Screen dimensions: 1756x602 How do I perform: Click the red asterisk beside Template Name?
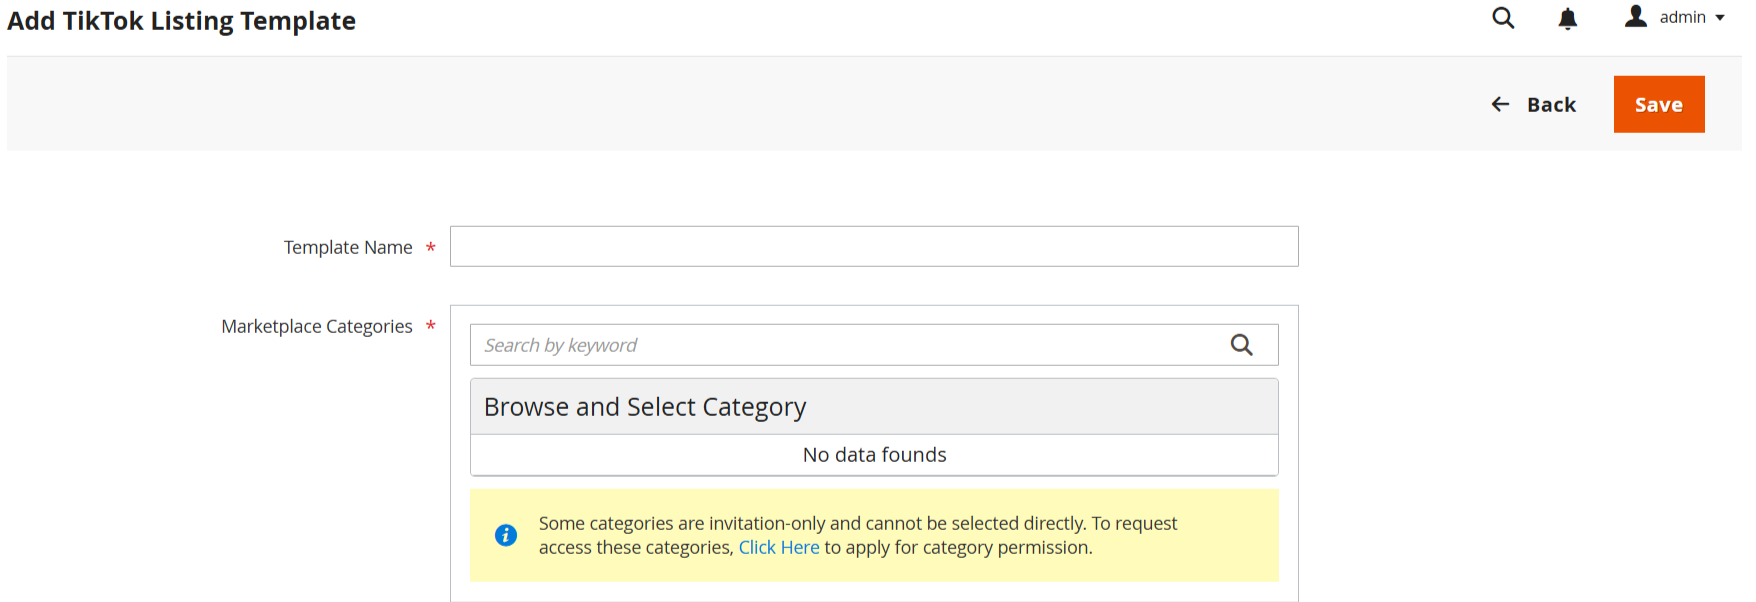coord(431,247)
